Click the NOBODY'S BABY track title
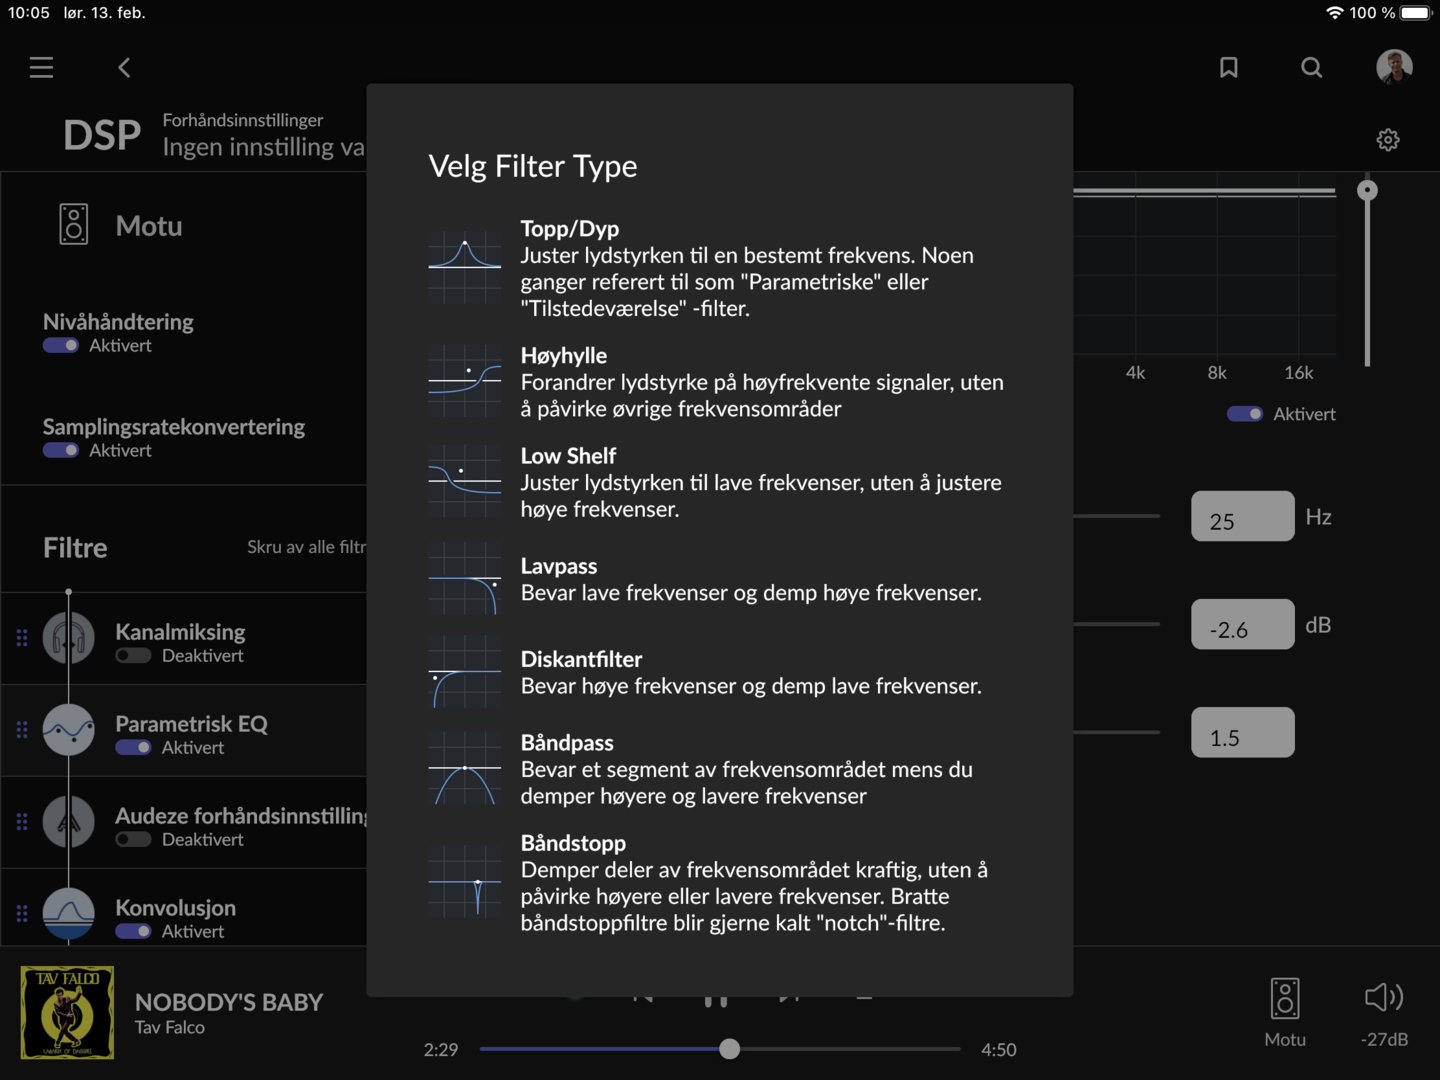Viewport: 1440px width, 1080px height. tap(229, 1002)
